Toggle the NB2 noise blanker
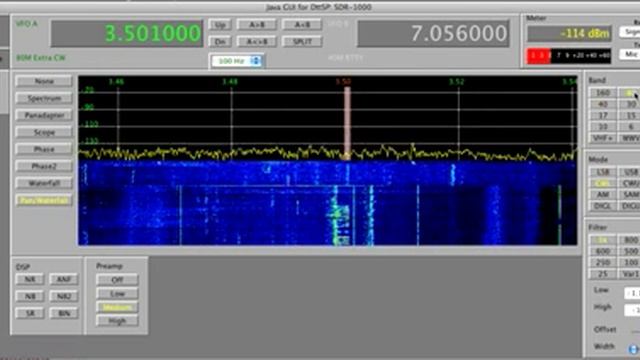This screenshot has width=640, height=360. 64,296
